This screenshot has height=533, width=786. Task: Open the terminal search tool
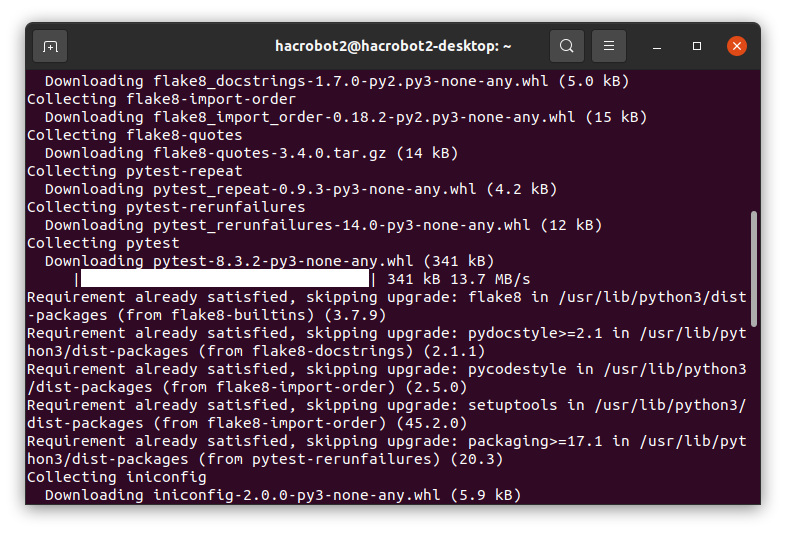566,46
